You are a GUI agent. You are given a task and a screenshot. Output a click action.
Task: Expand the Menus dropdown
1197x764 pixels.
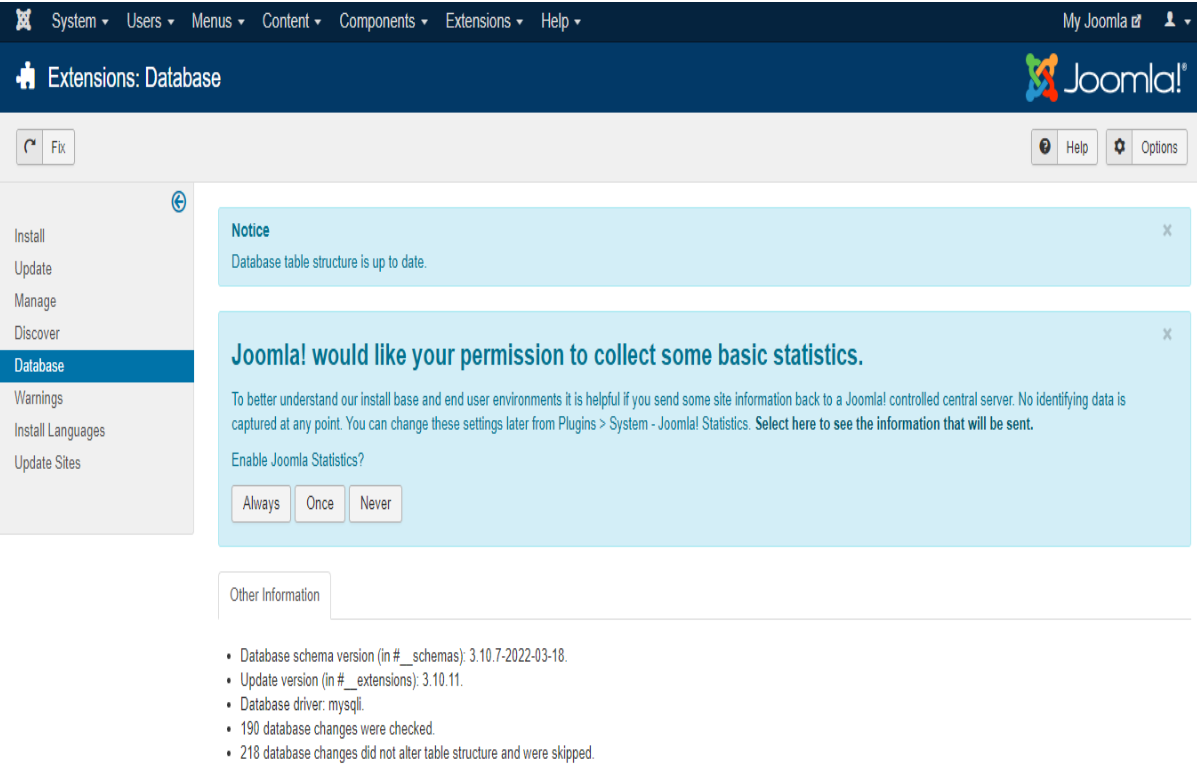pos(218,21)
